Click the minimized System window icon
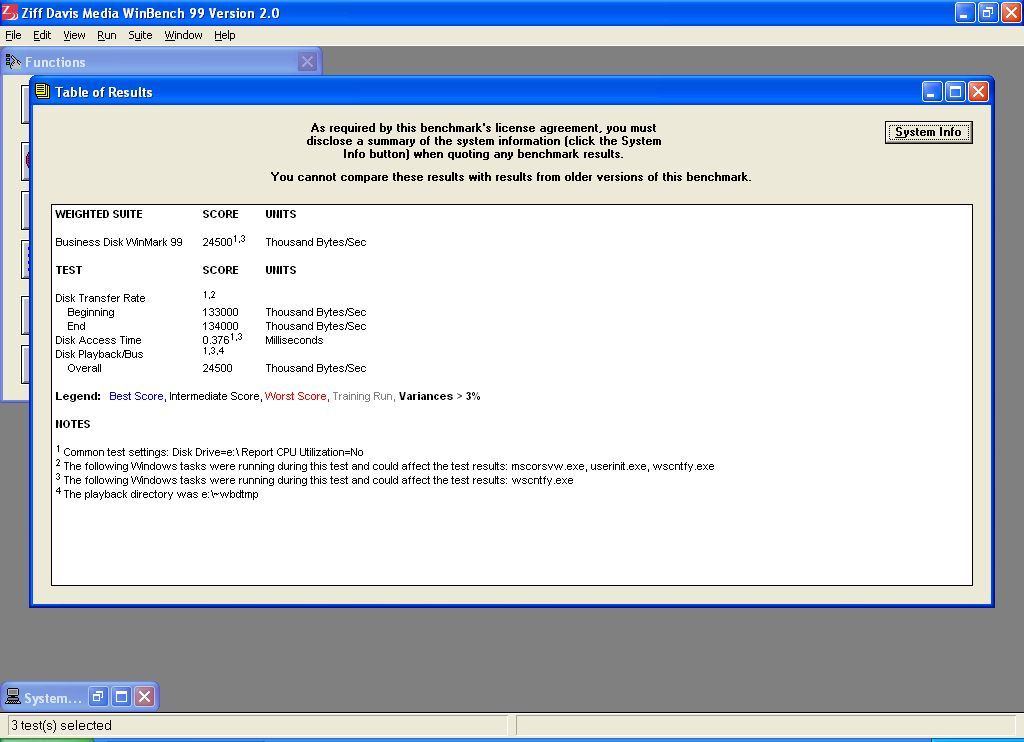The width and height of the screenshot is (1024, 742). [12, 697]
